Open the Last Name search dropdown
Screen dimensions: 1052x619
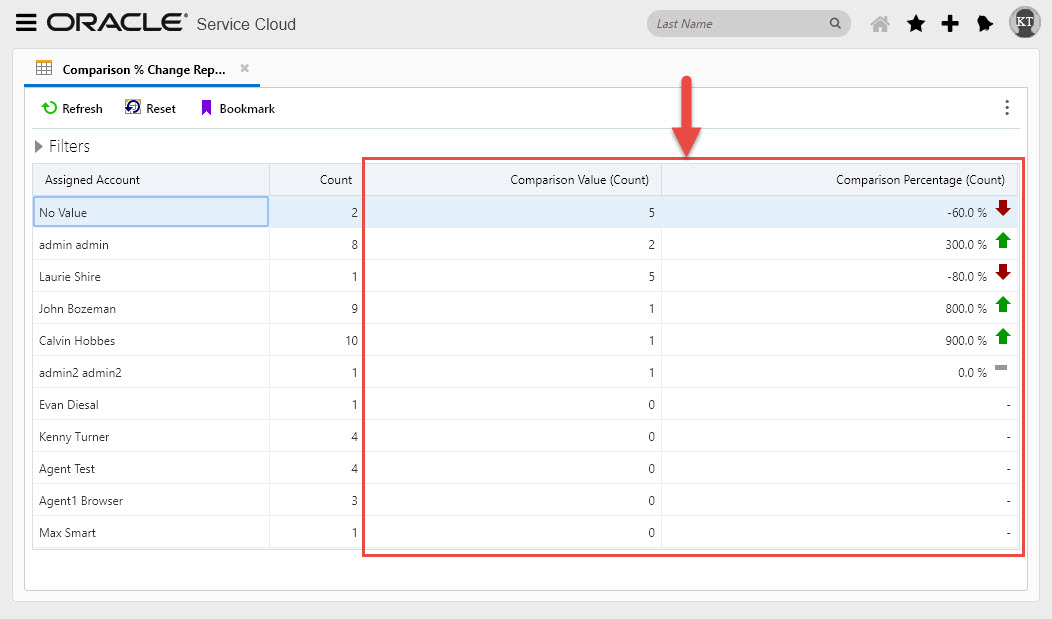pyautogui.click(x=835, y=22)
